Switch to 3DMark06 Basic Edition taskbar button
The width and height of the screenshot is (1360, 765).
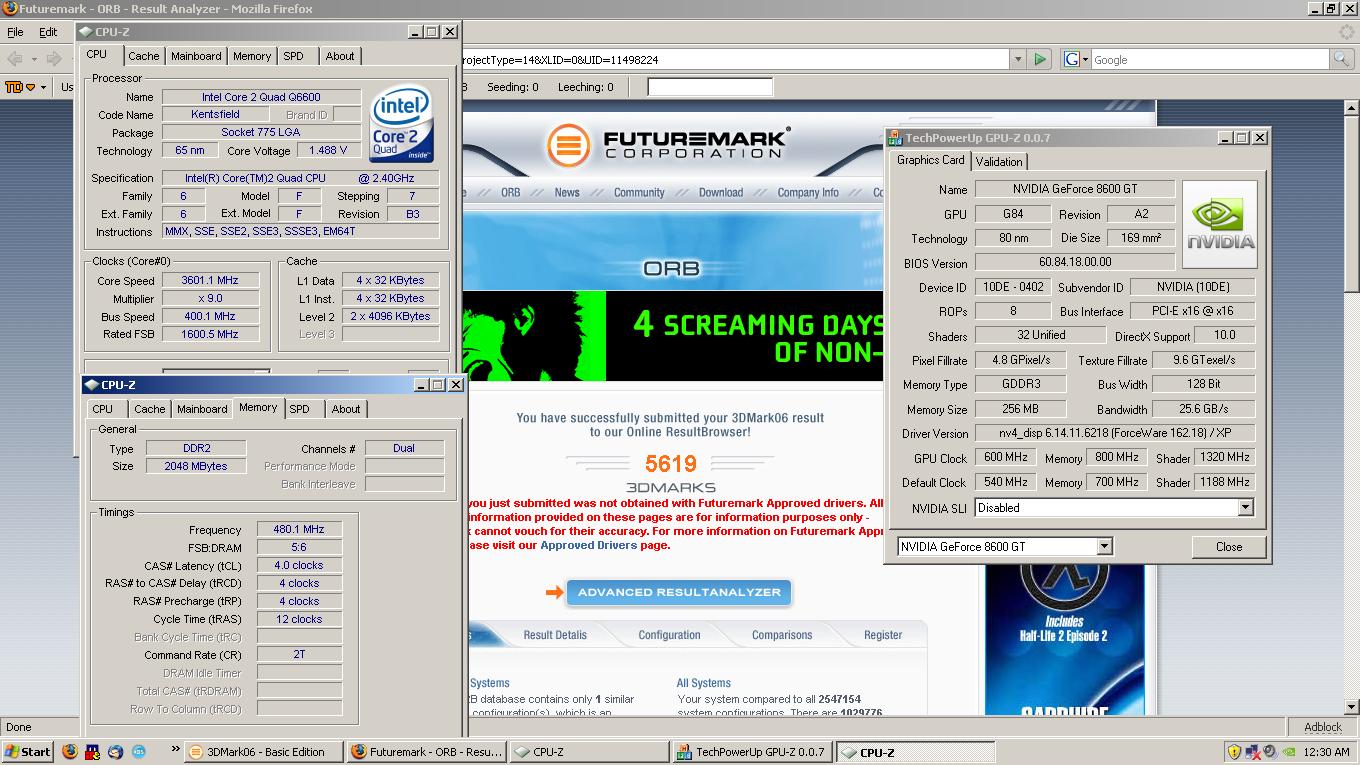(263, 752)
